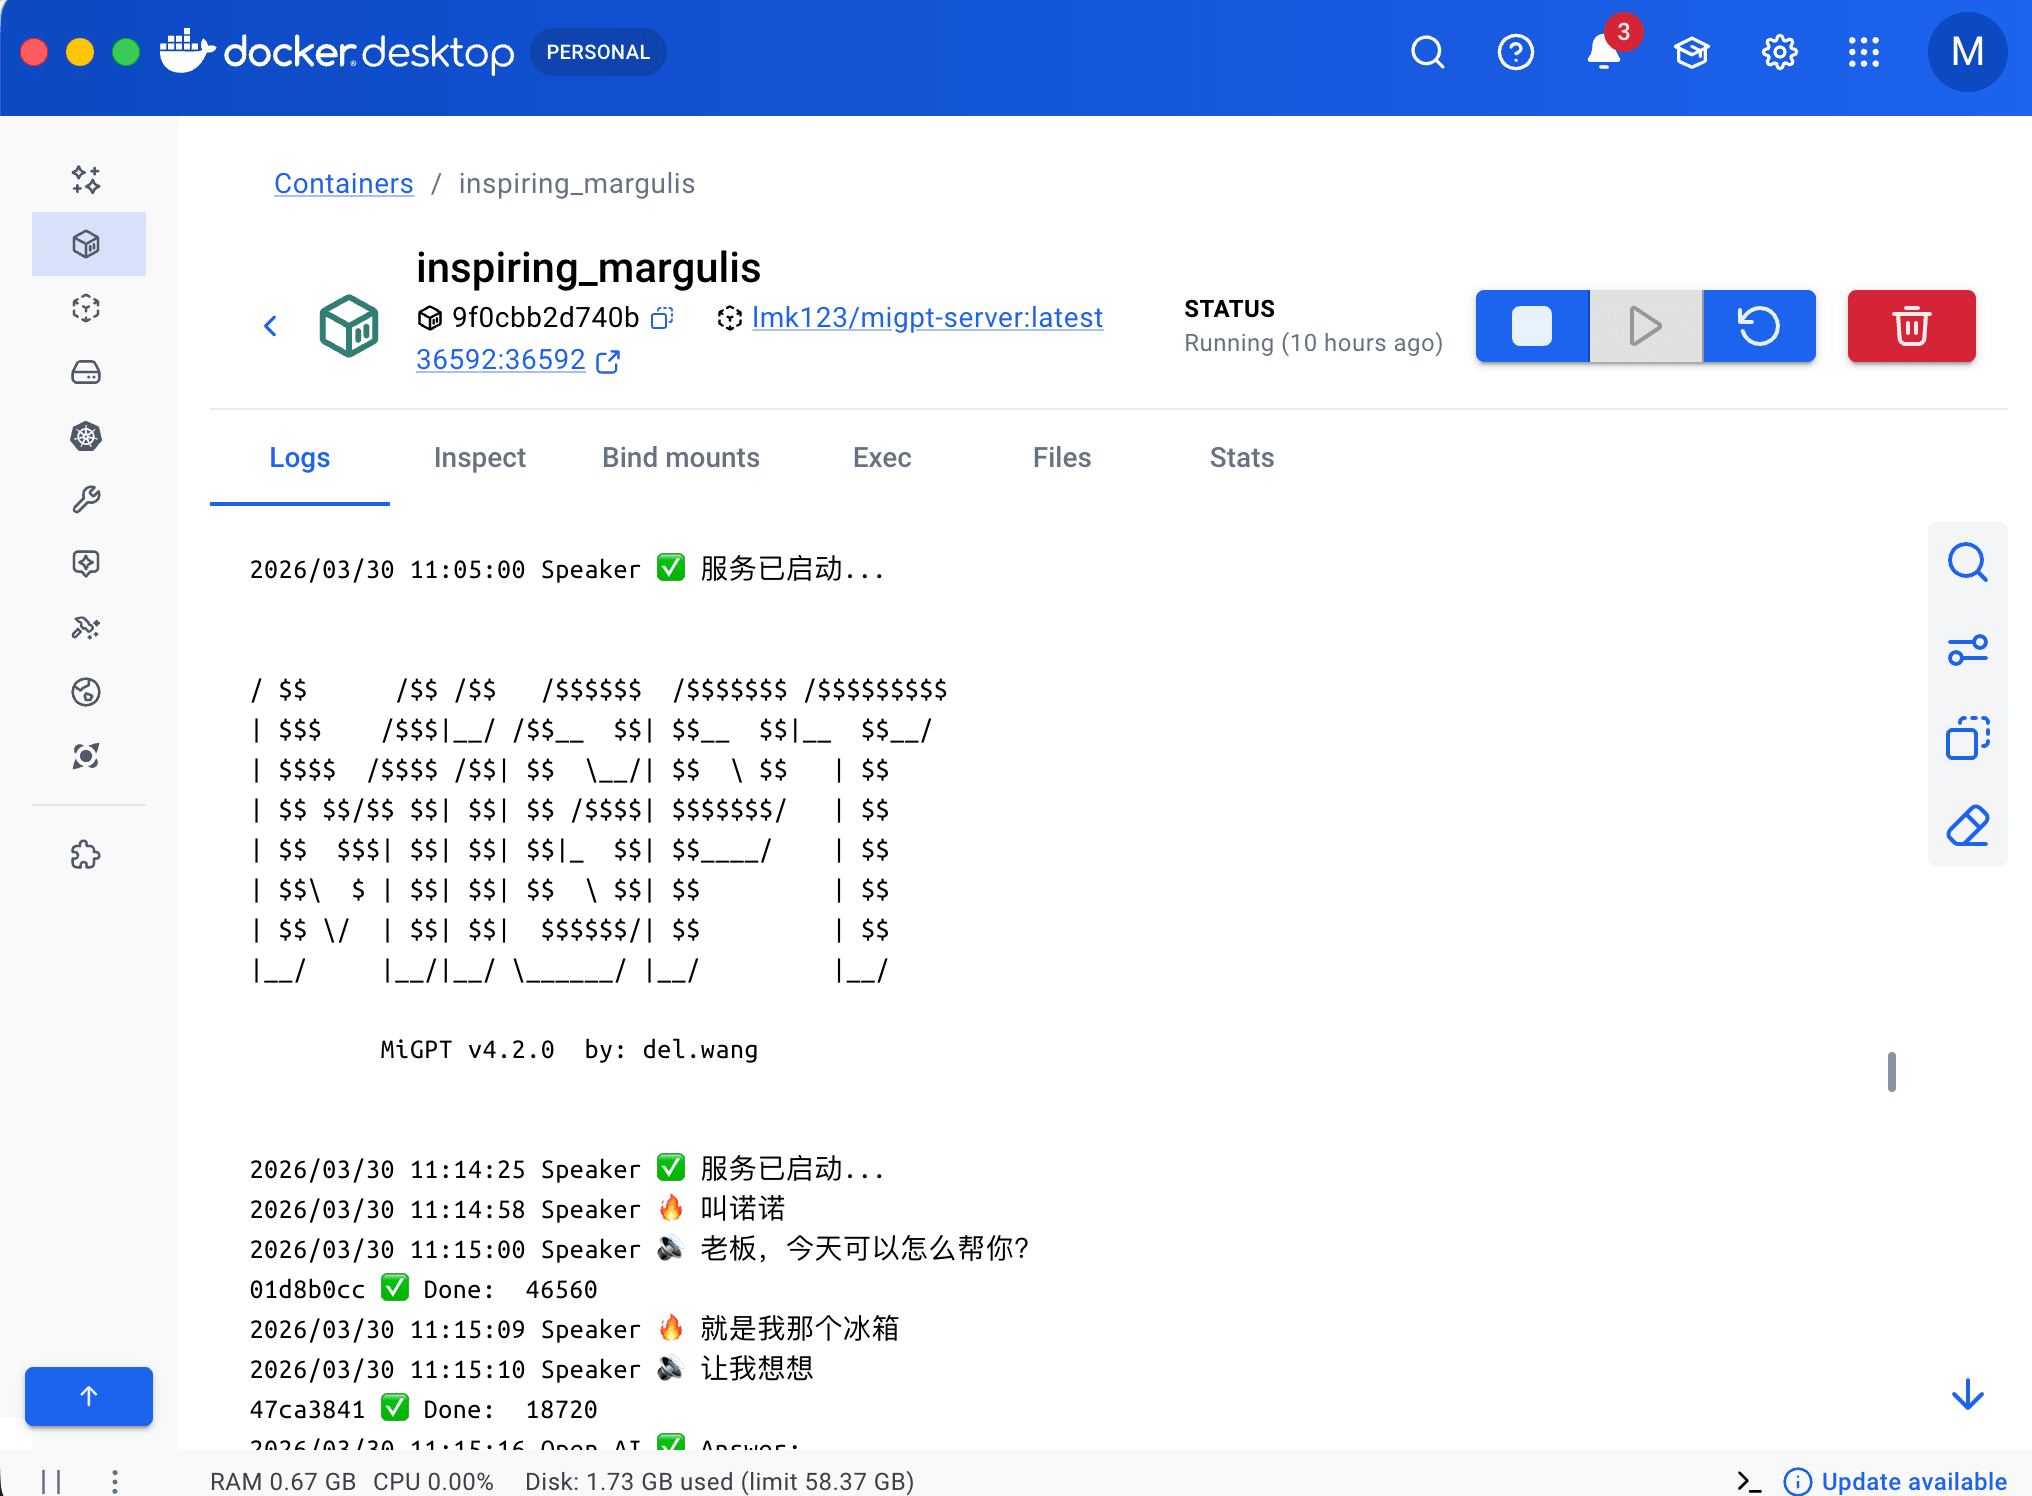Open Volumes in the left sidebar
This screenshot has height=1496, width=2032.
pos(86,373)
